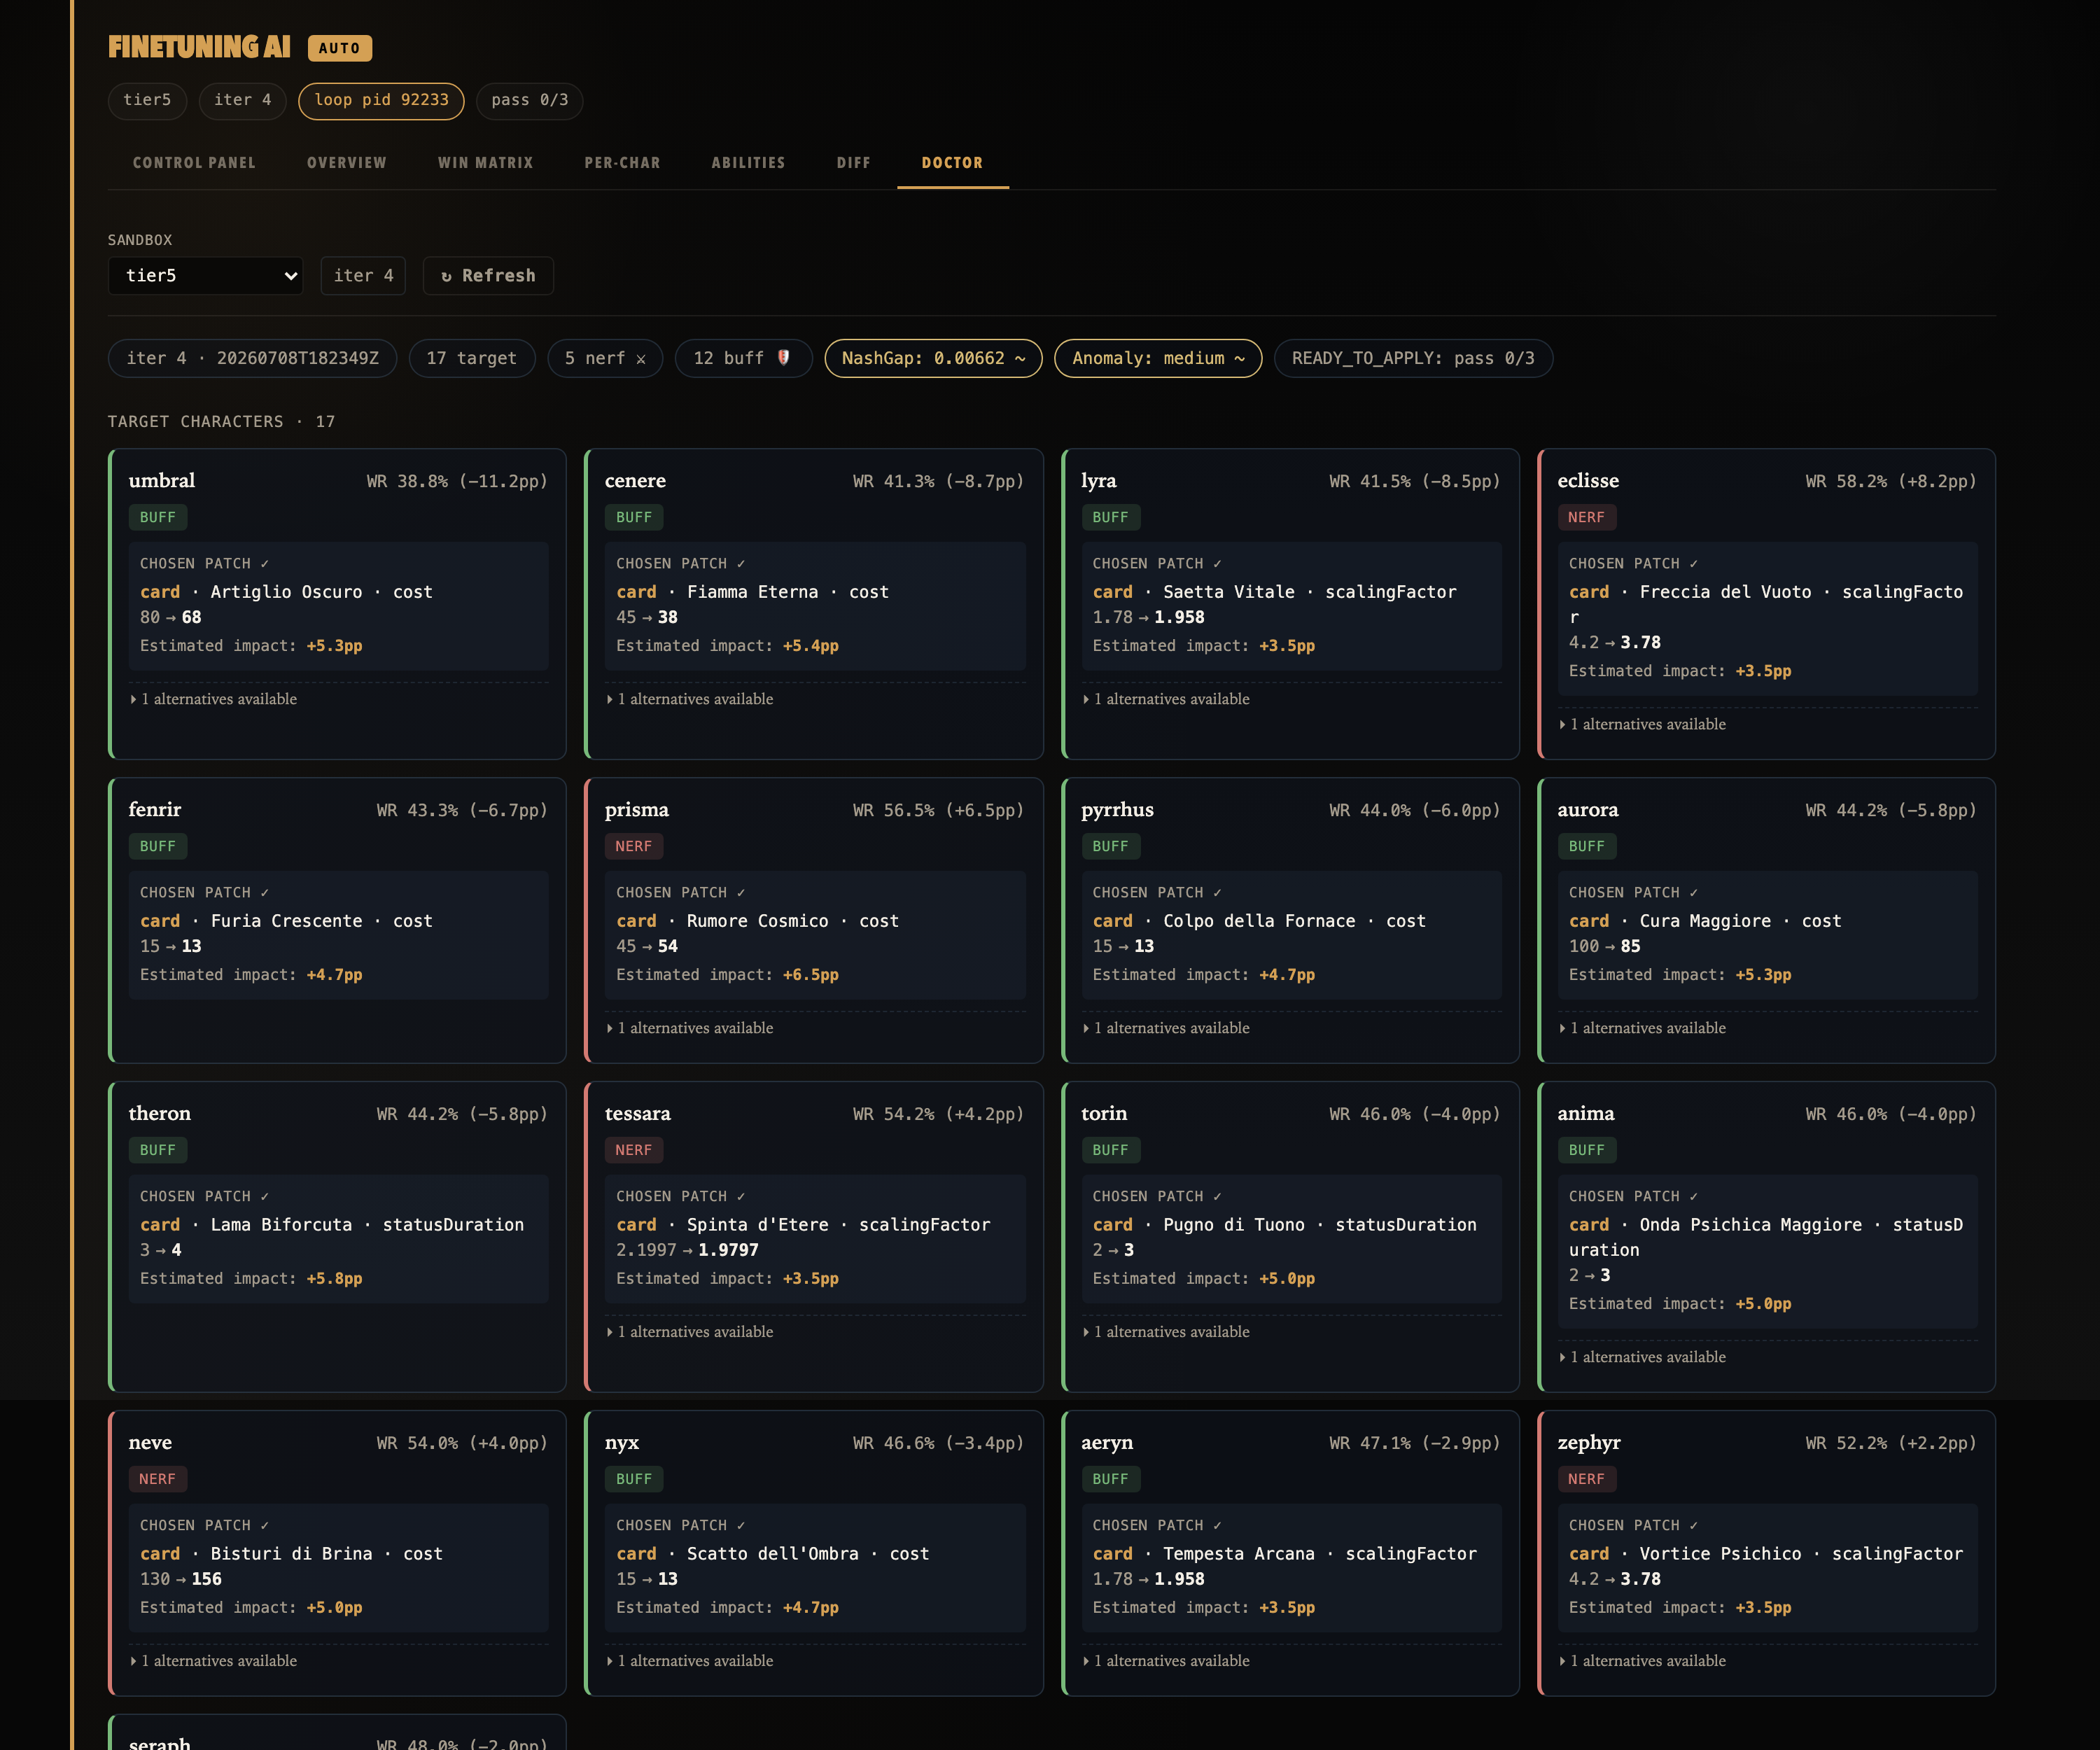This screenshot has height=1750, width=2100.
Task: Click the 12 buff filter chip
Action: pos(743,358)
